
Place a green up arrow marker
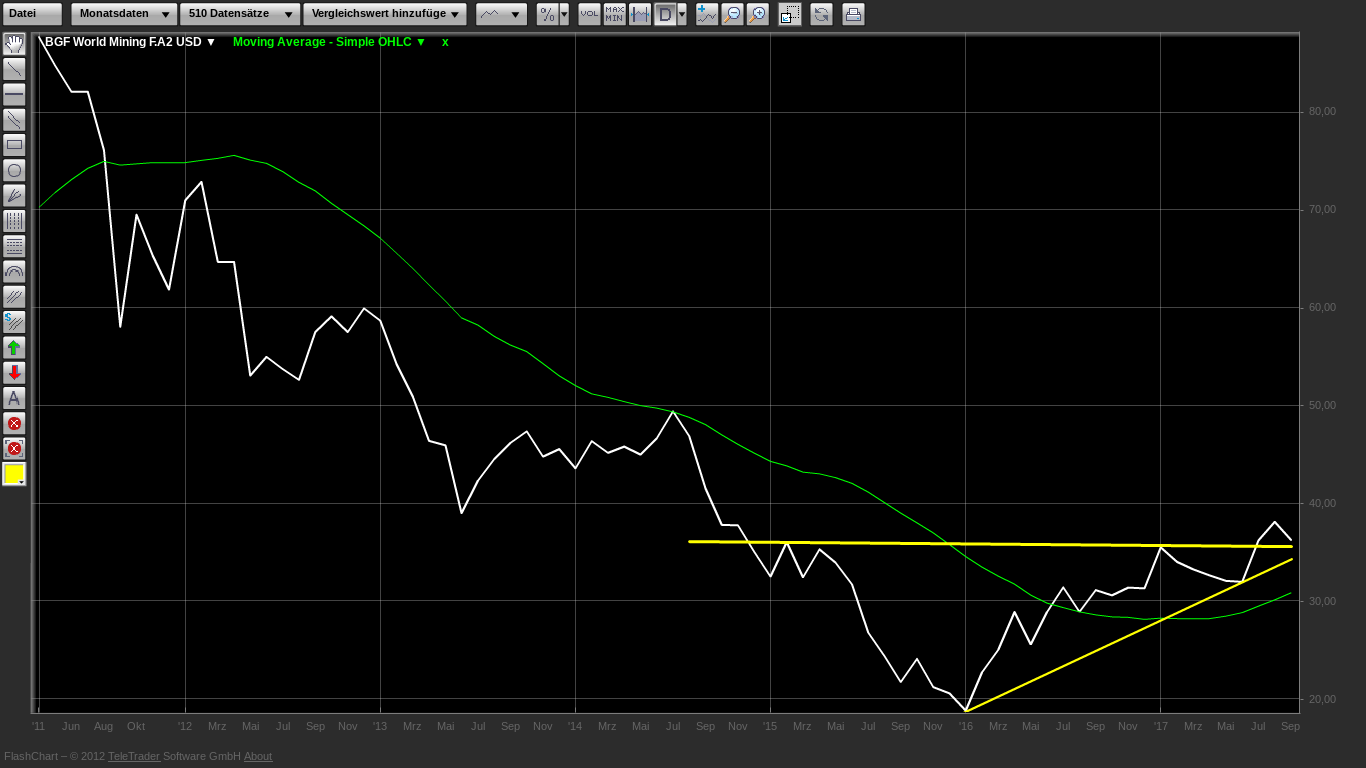pos(14,348)
